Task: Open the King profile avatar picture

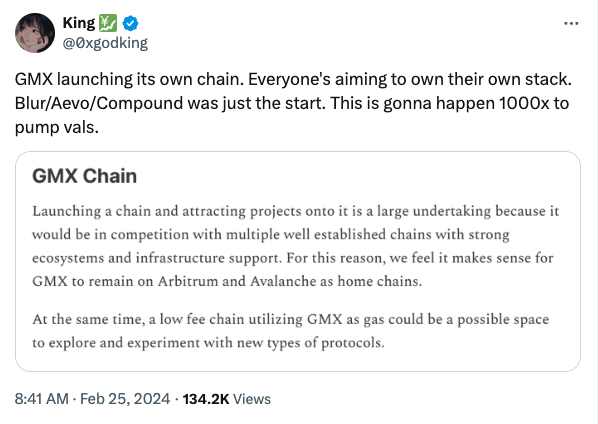Action: tap(35, 33)
